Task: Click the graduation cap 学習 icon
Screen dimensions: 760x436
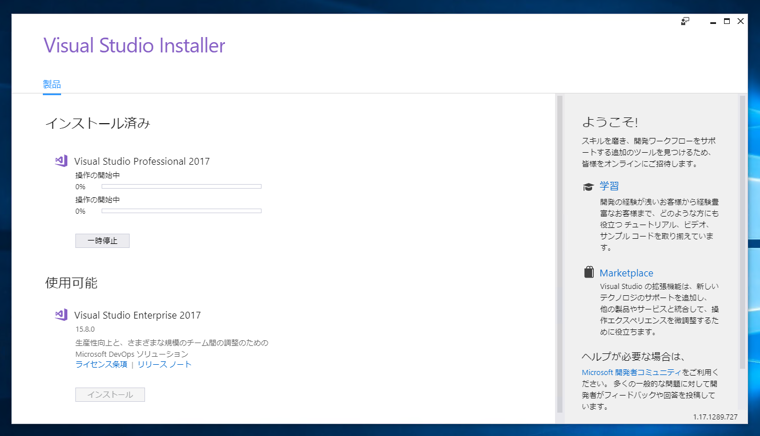Action: (588, 187)
